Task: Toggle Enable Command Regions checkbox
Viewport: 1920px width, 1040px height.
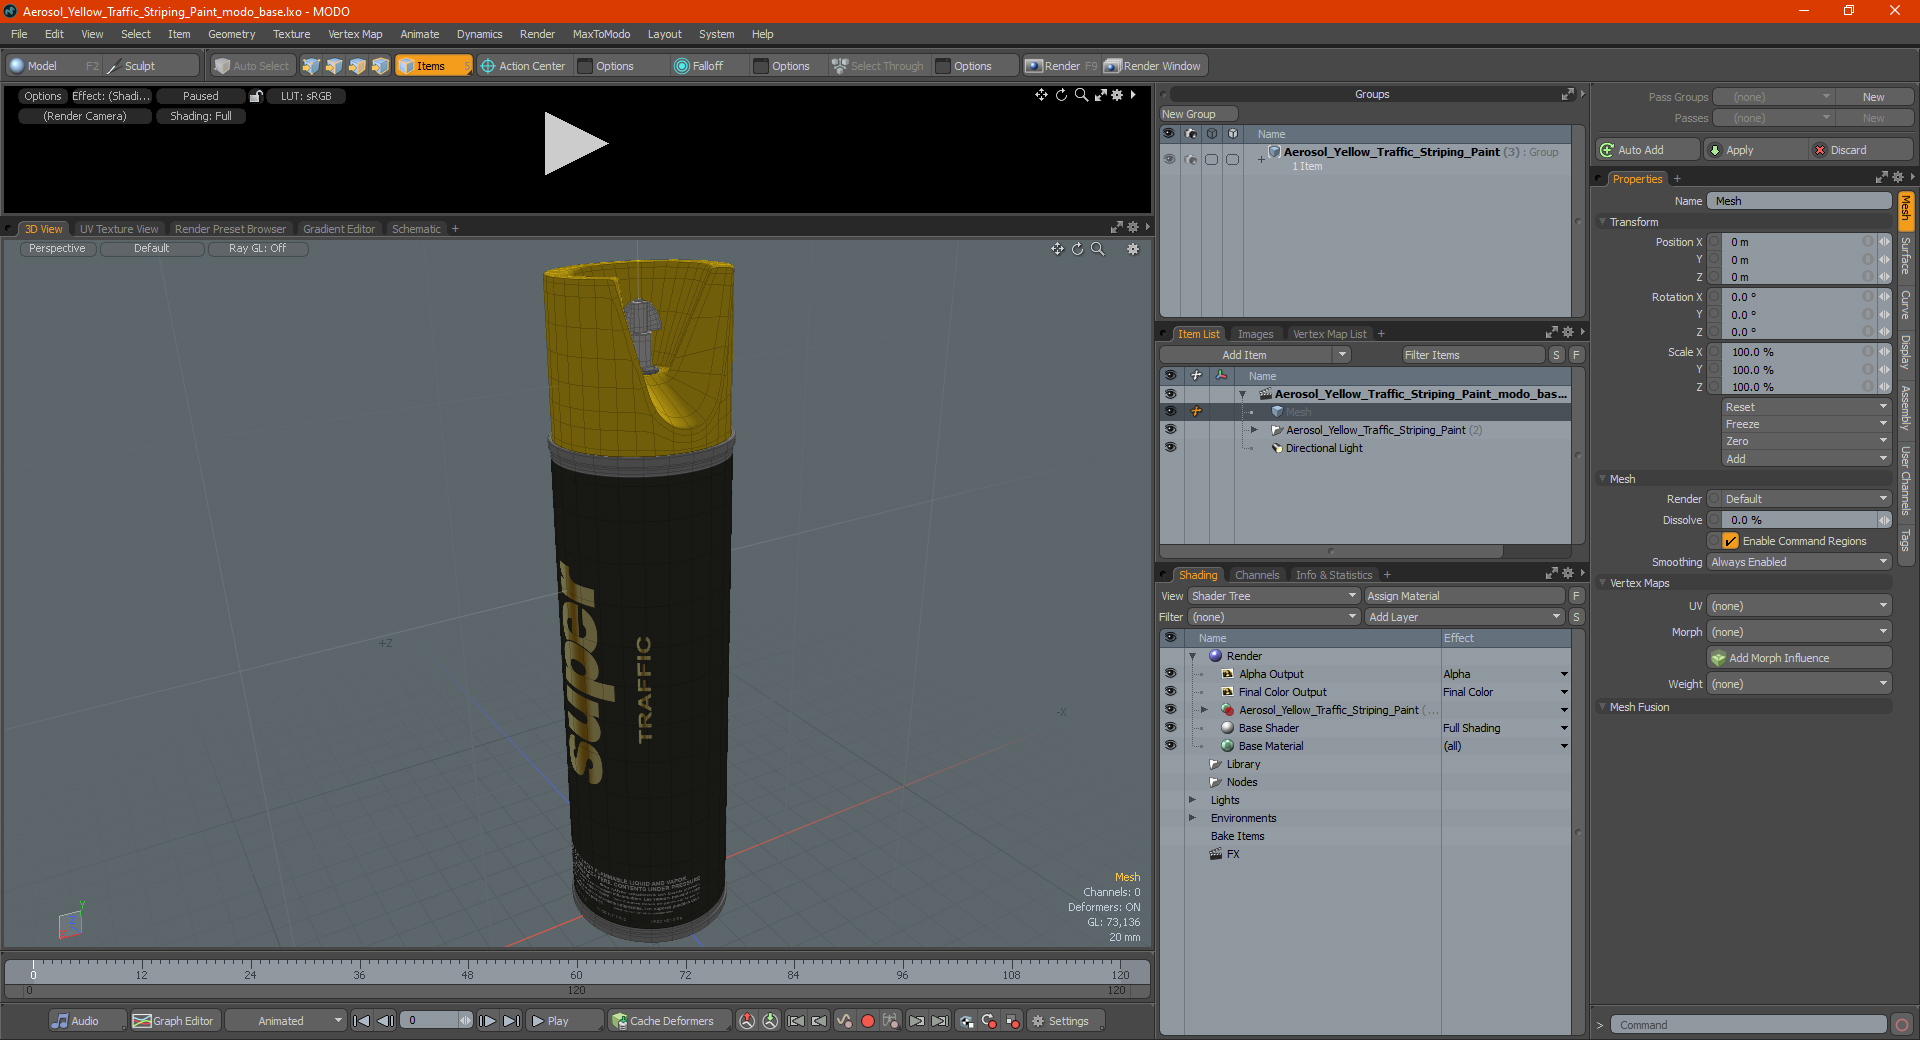Action: pos(1730,541)
